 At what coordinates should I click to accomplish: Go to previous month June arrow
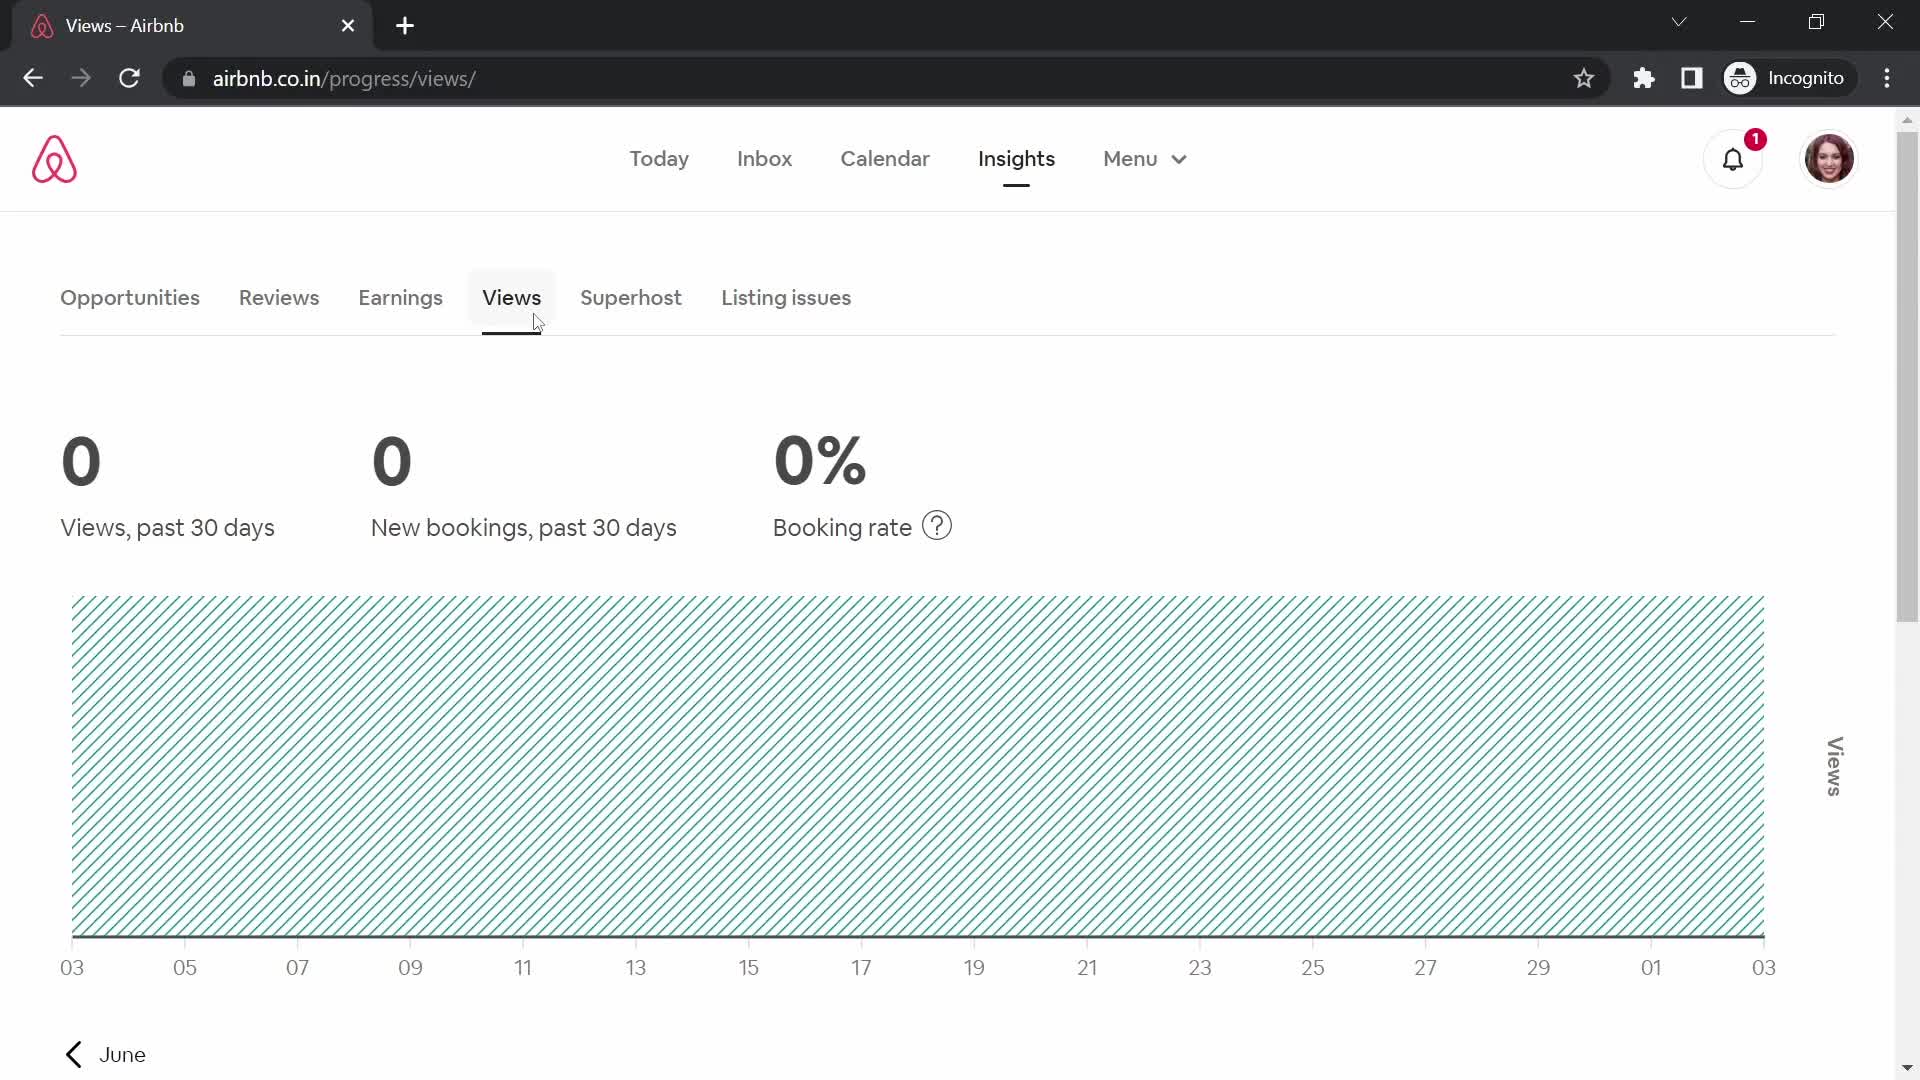pos(73,1054)
